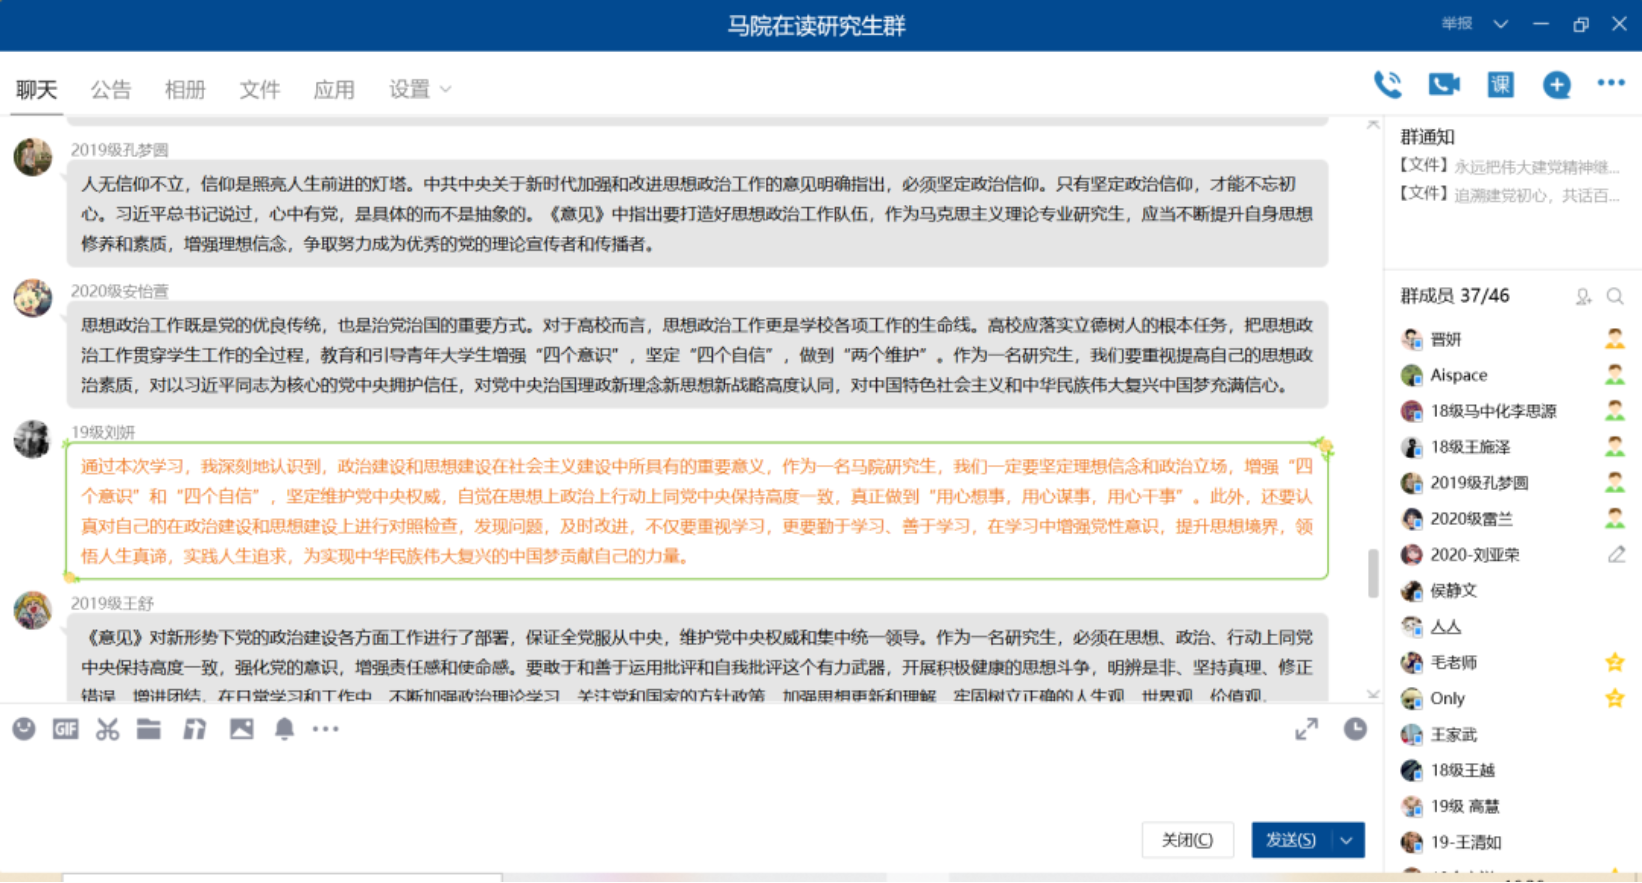This screenshot has height=883, width=1642.
Task: Open send options arrow next to 发送
Action: pos(1347,840)
